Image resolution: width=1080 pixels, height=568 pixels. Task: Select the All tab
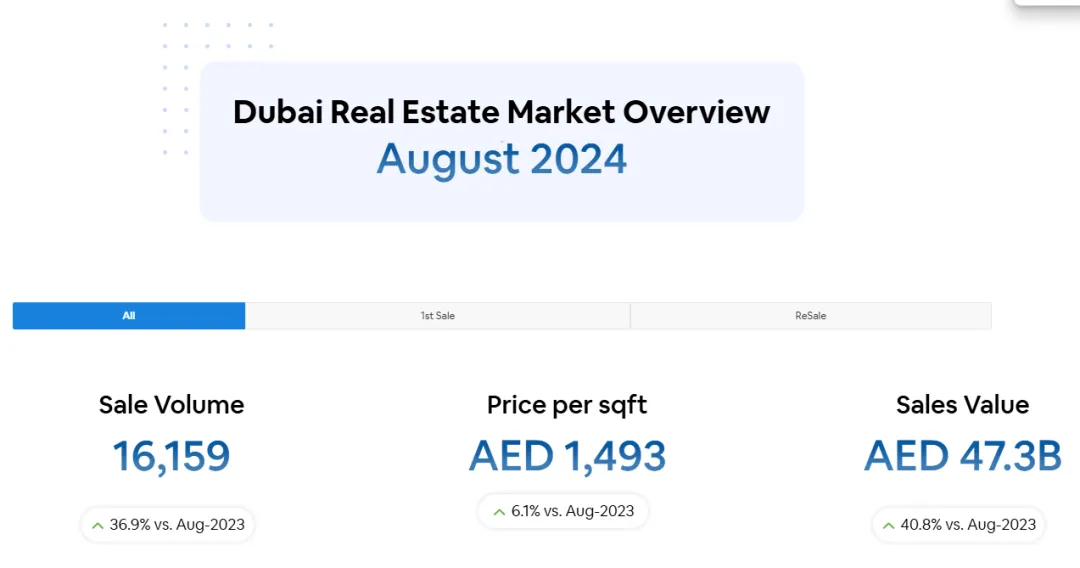click(129, 315)
